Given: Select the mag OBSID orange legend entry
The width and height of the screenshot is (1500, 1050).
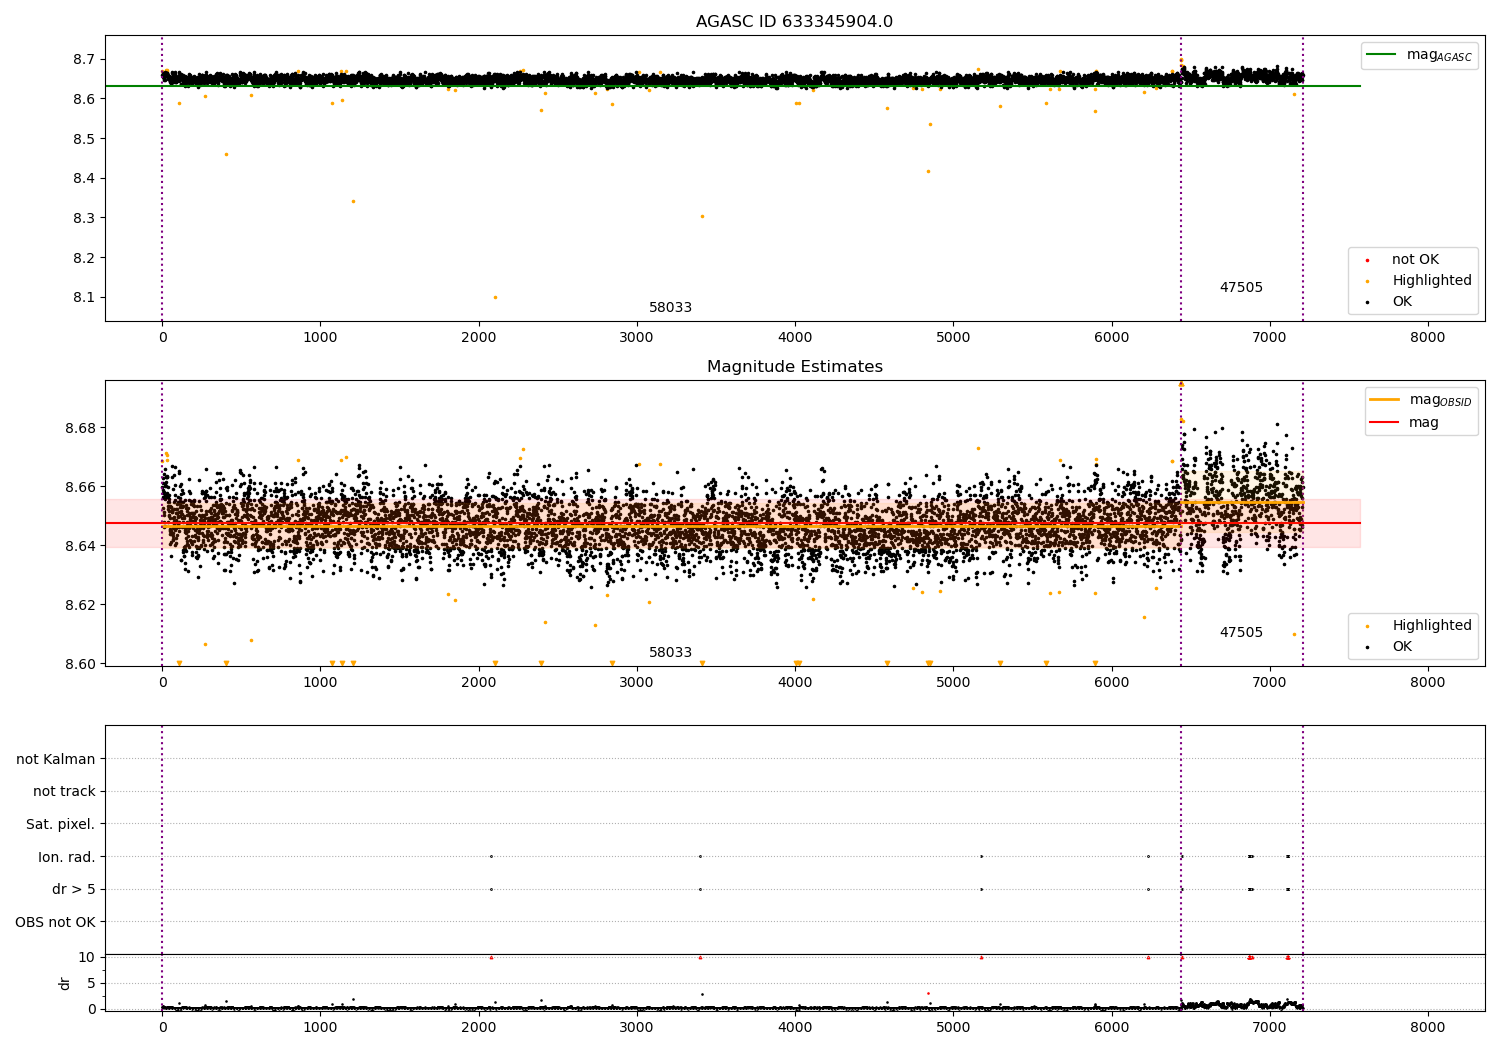Looking at the screenshot, I should pyautogui.click(x=1422, y=400).
